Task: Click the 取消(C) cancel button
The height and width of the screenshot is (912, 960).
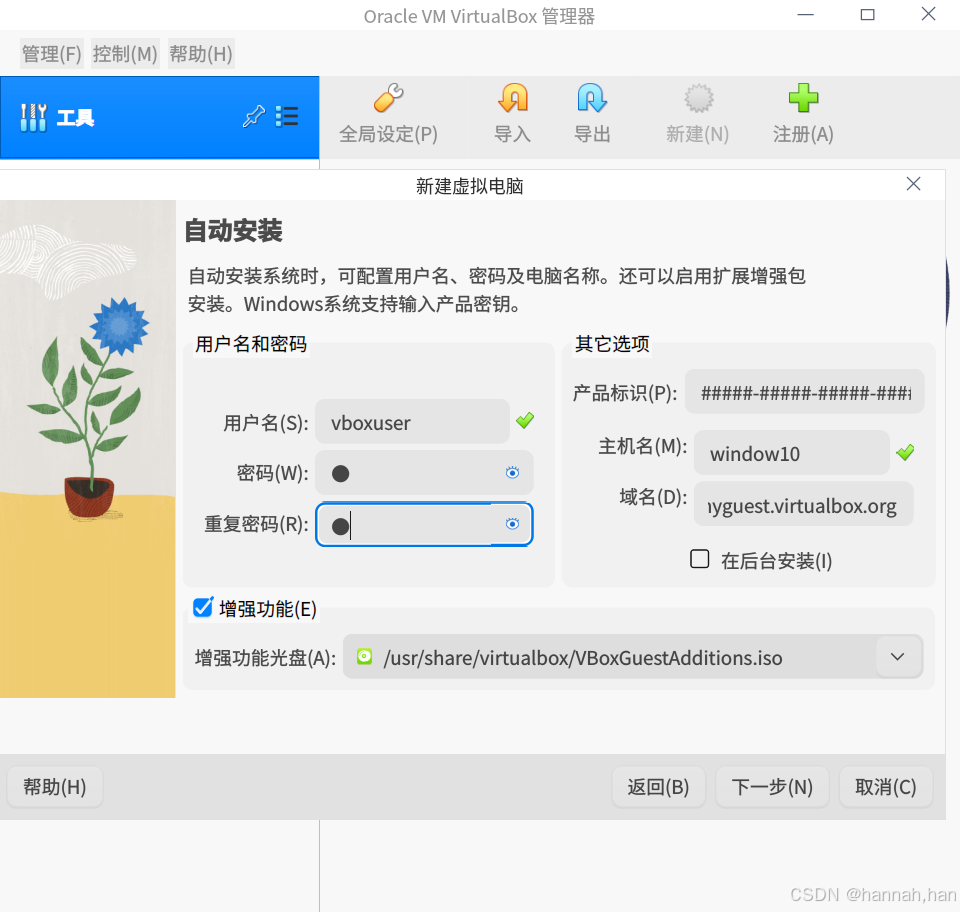Action: coord(885,787)
